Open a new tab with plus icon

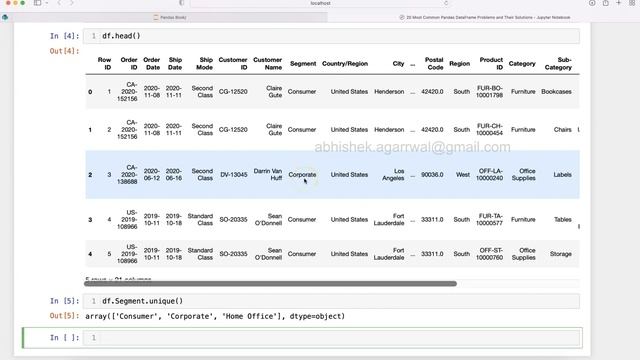(619, 3)
